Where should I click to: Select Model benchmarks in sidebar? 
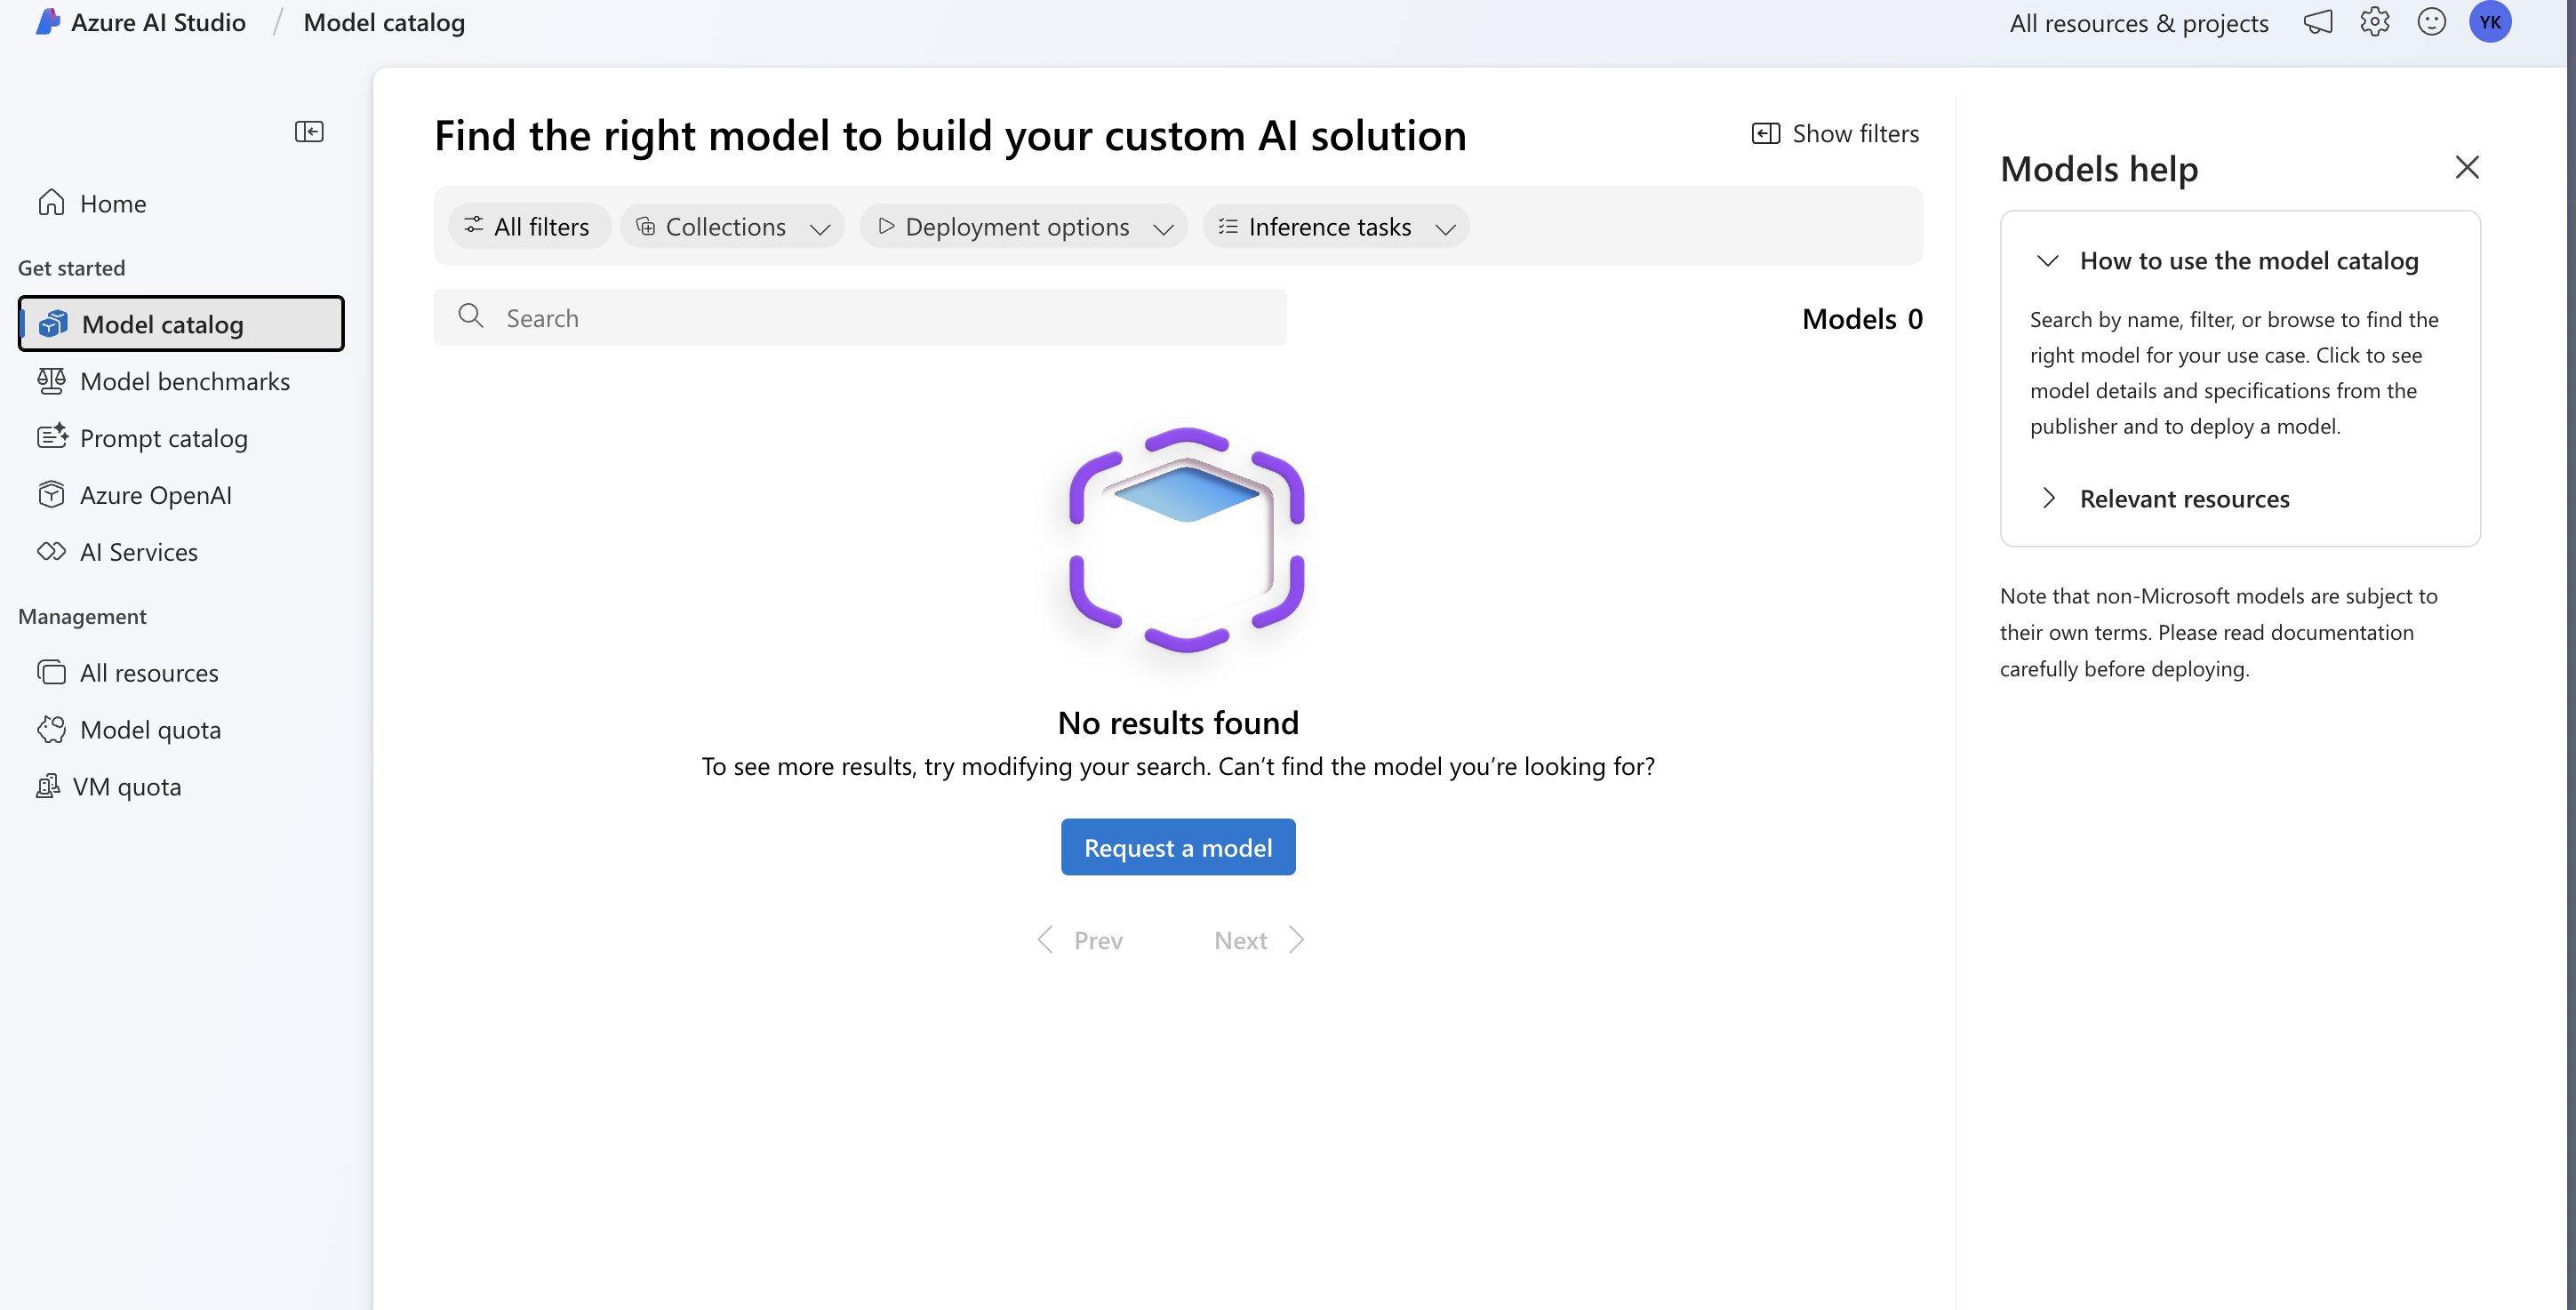pyautogui.click(x=181, y=381)
